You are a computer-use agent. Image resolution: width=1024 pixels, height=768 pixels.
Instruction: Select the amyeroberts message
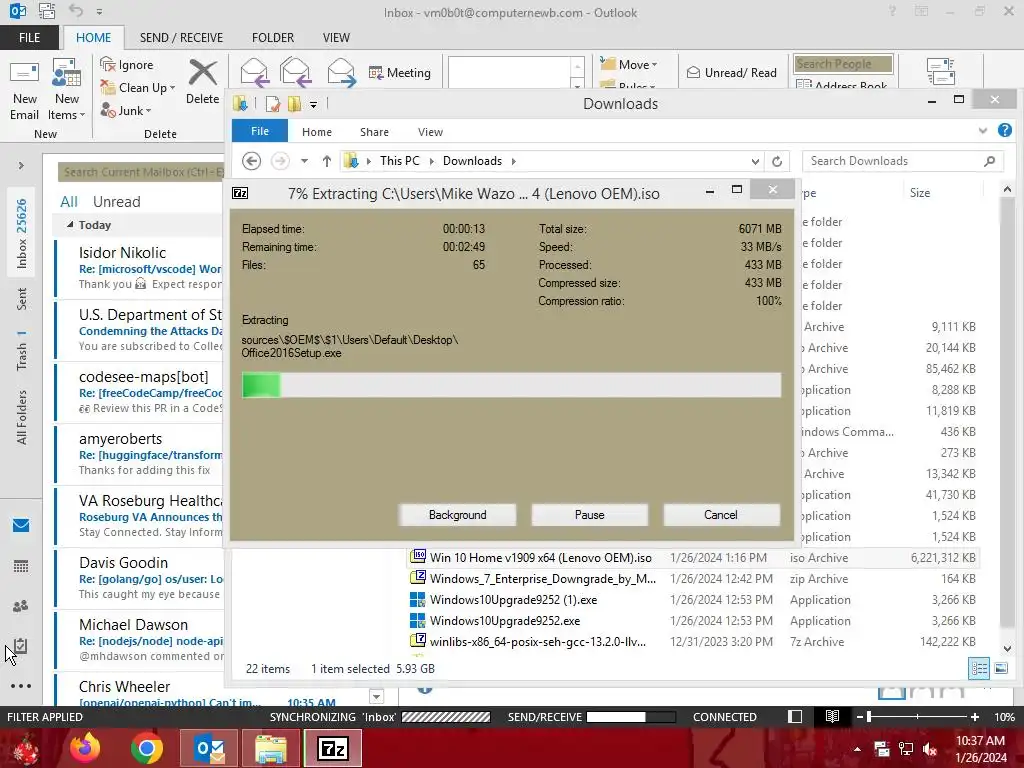[x=140, y=454]
